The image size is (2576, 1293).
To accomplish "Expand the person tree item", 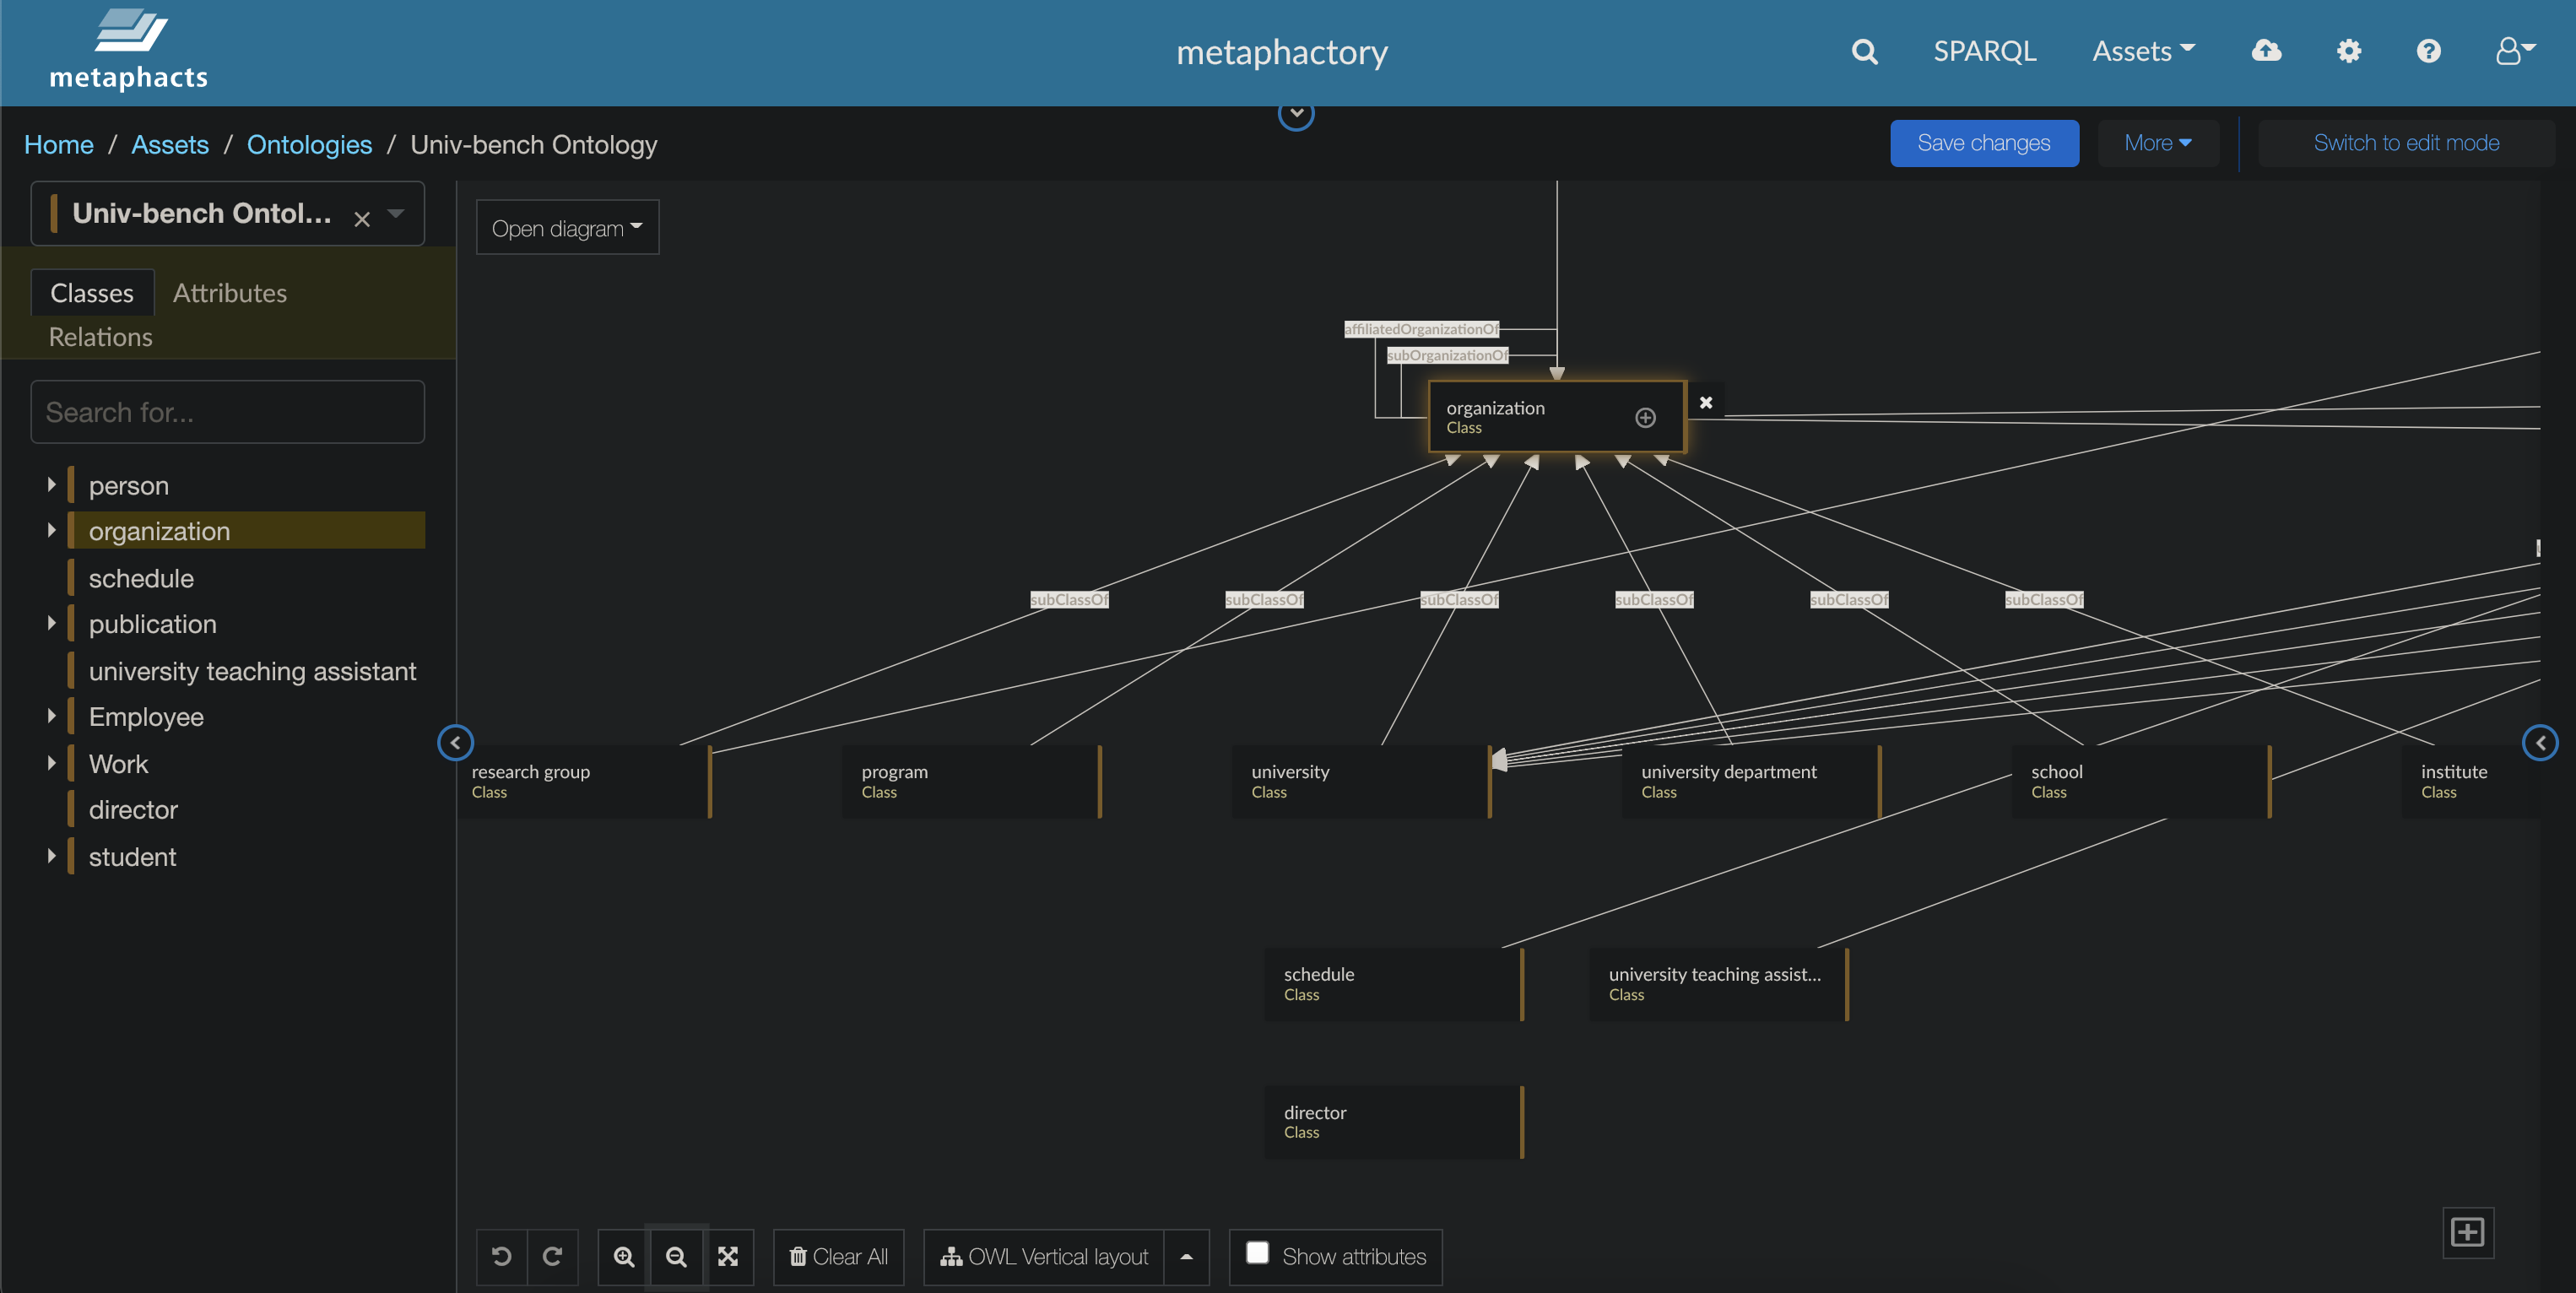I will [x=51, y=485].
